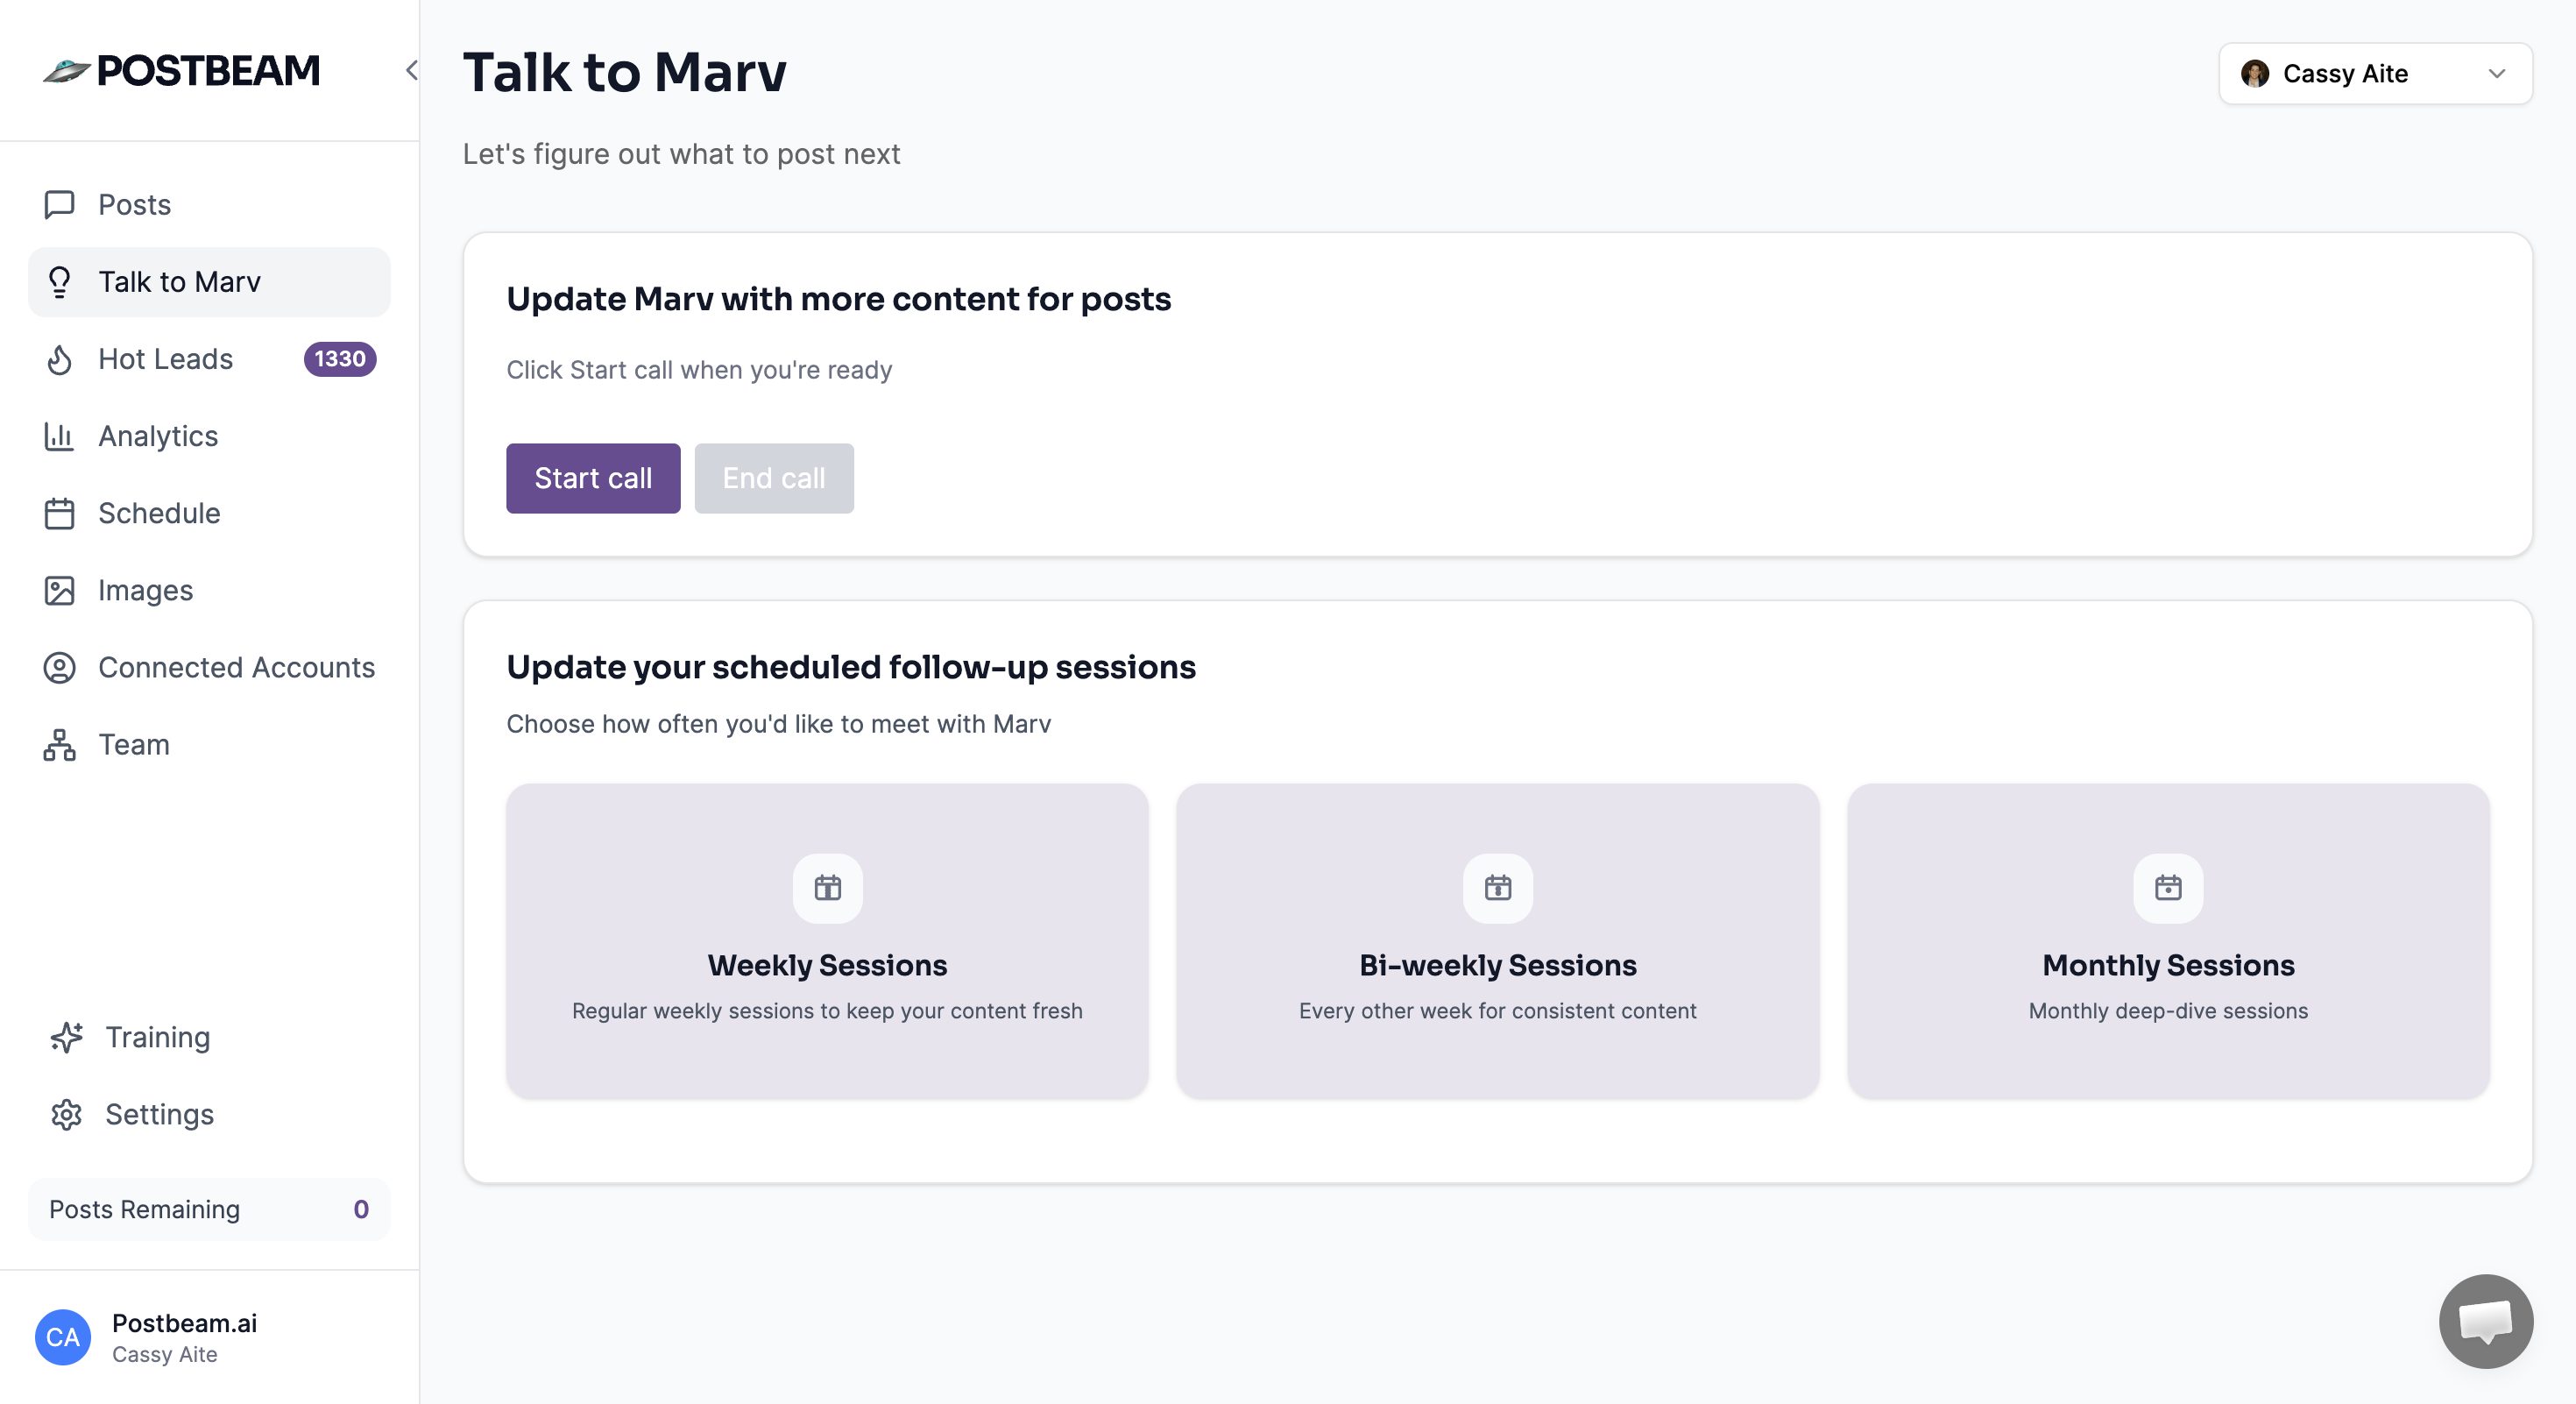Click the Postbeam UFO logo
2576x1404 pixels.
click(x=66, y=71)
